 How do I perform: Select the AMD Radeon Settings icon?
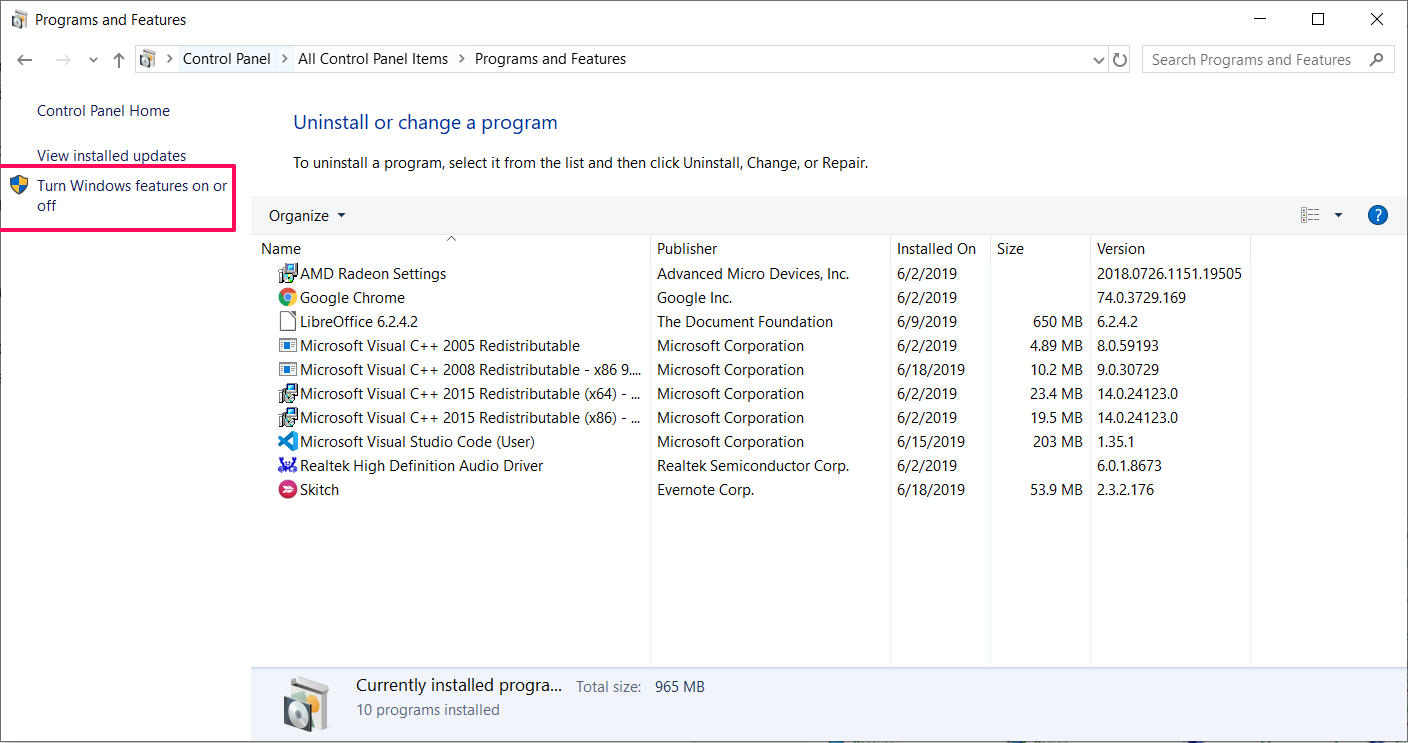(x=288, y=274)
